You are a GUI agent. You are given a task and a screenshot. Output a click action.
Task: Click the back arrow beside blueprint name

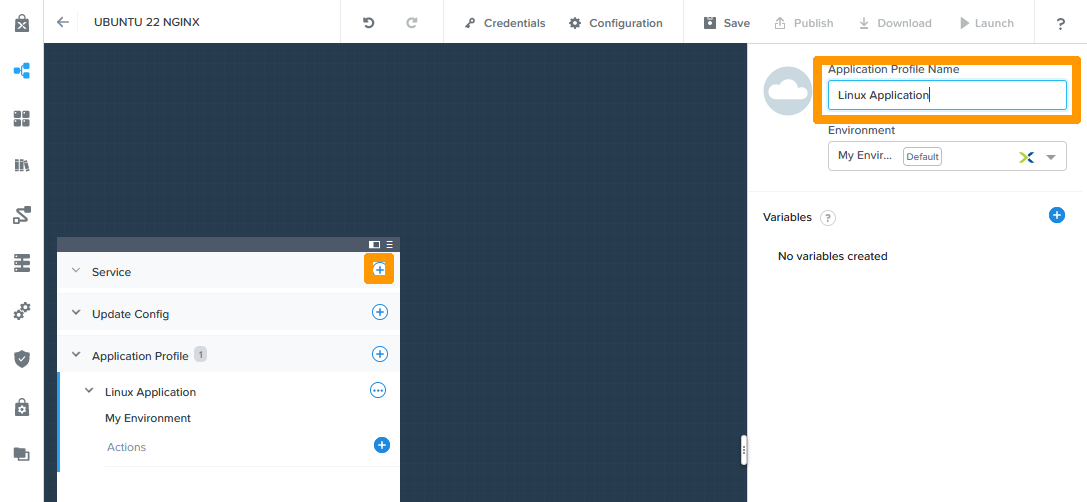point(64,22)
